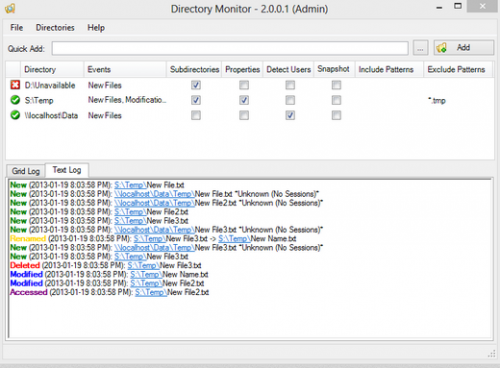Screen dimensions: 500x368
Task: Click the Exclude Patterns column header
Action: pos(458,69)
